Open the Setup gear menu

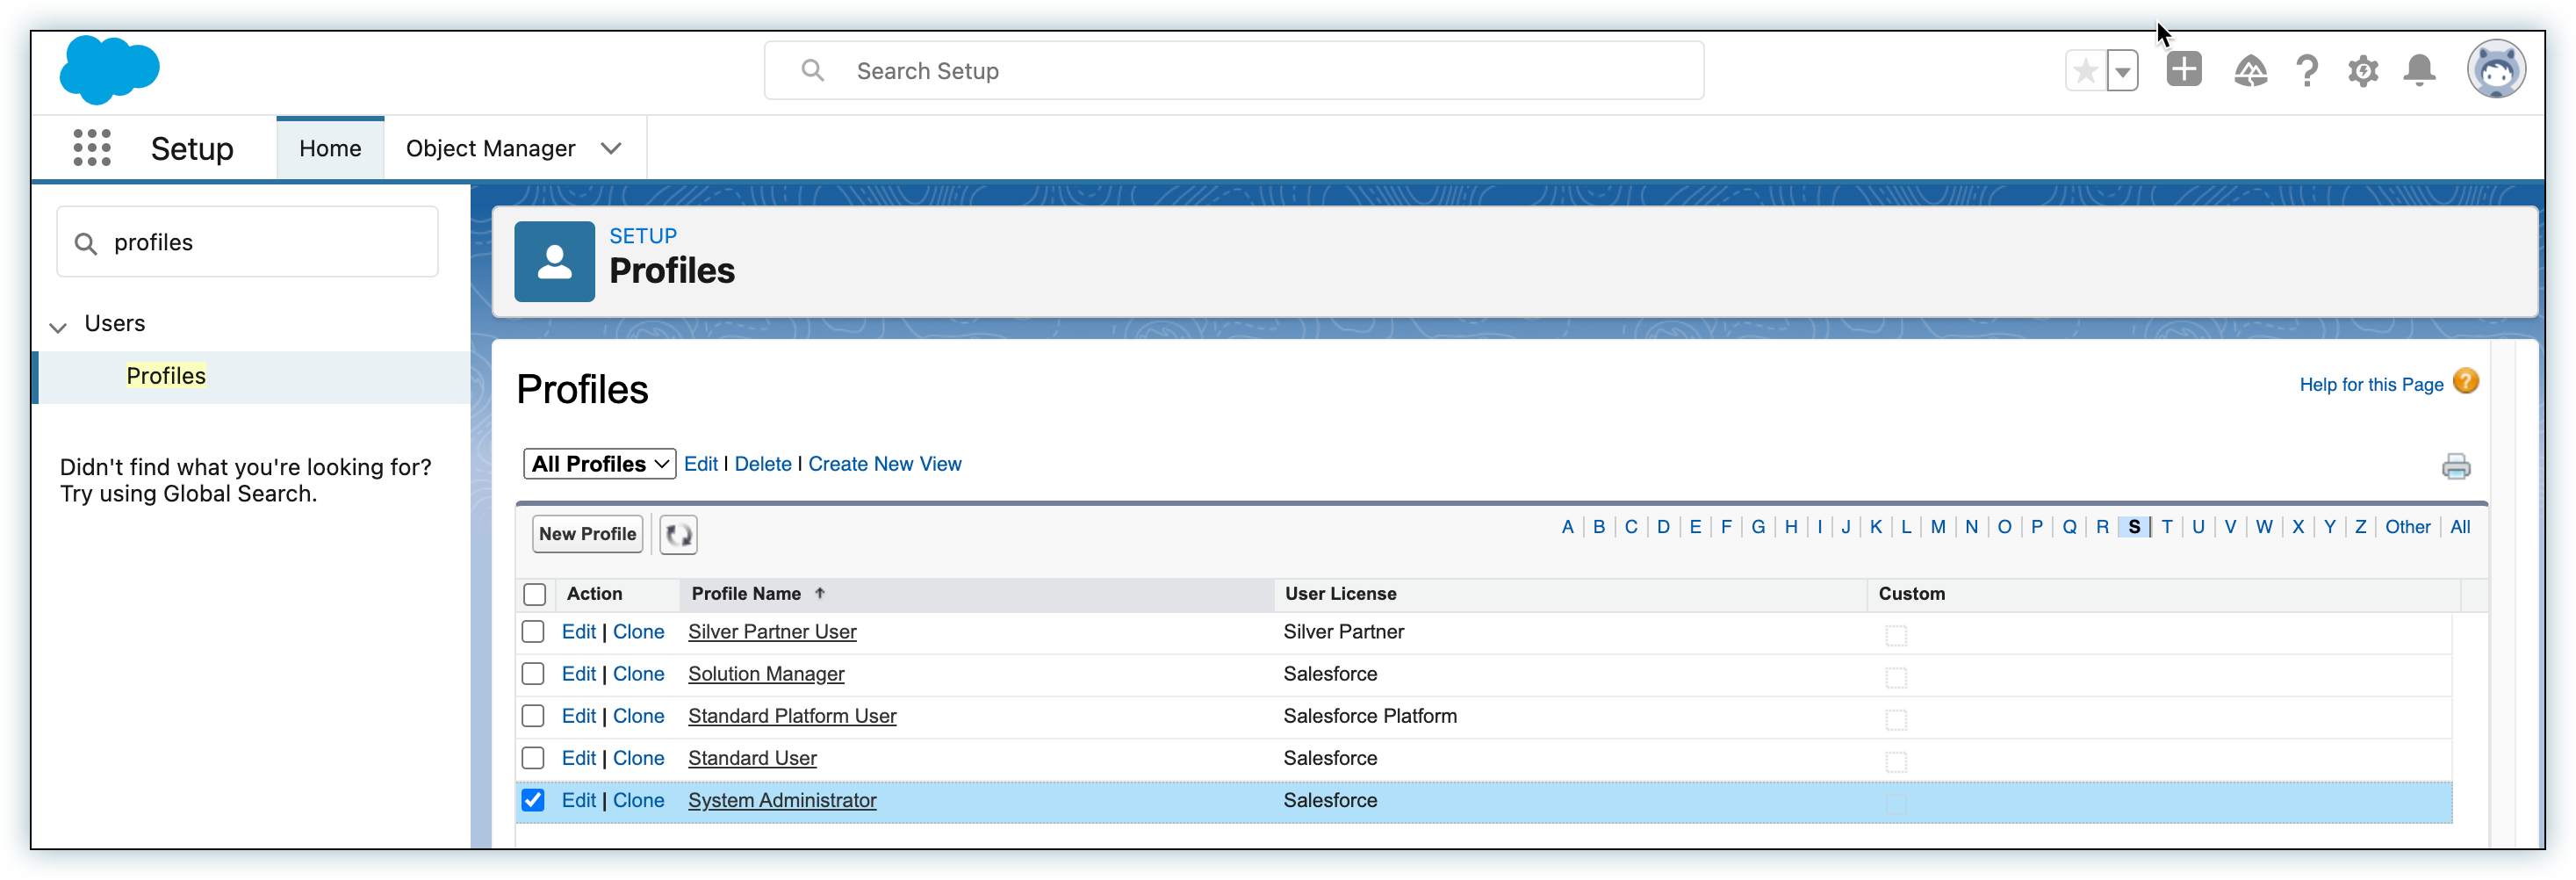pyautogui.click(x=2363, y=71)
